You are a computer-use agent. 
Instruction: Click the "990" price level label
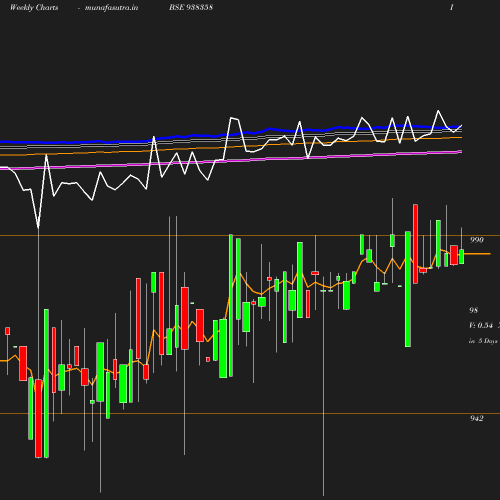coord(477,240)
